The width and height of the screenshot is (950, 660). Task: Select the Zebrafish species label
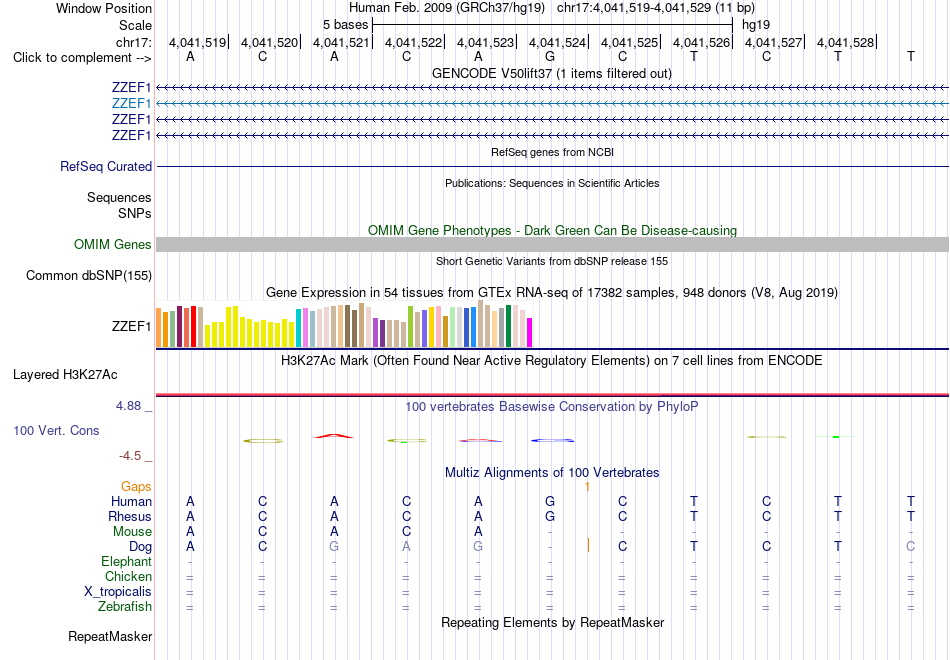point(125,607)
